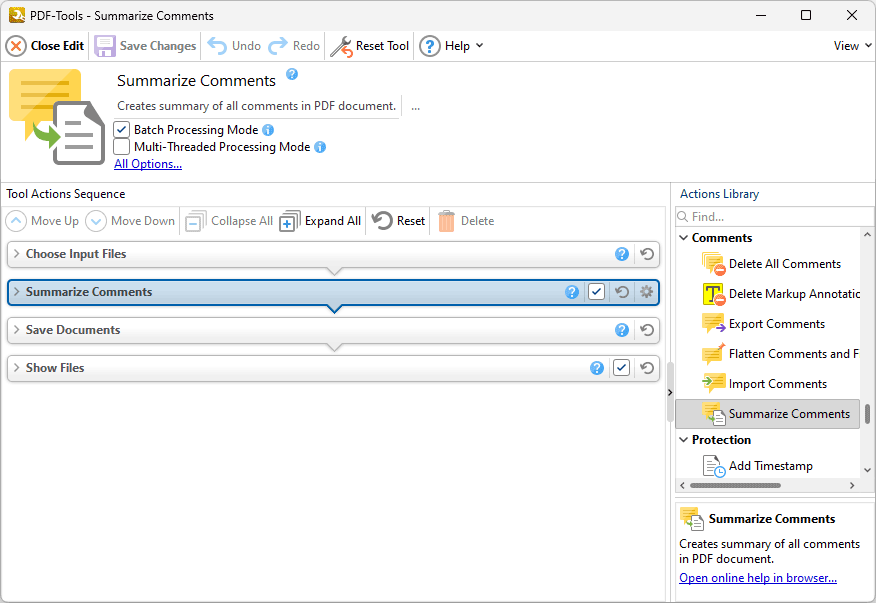Image resolution: width=876 pixels, height=603 pixels.
Task: Click the Redo arrow icon
Action: pyautogui.click(x=278, y=46)
